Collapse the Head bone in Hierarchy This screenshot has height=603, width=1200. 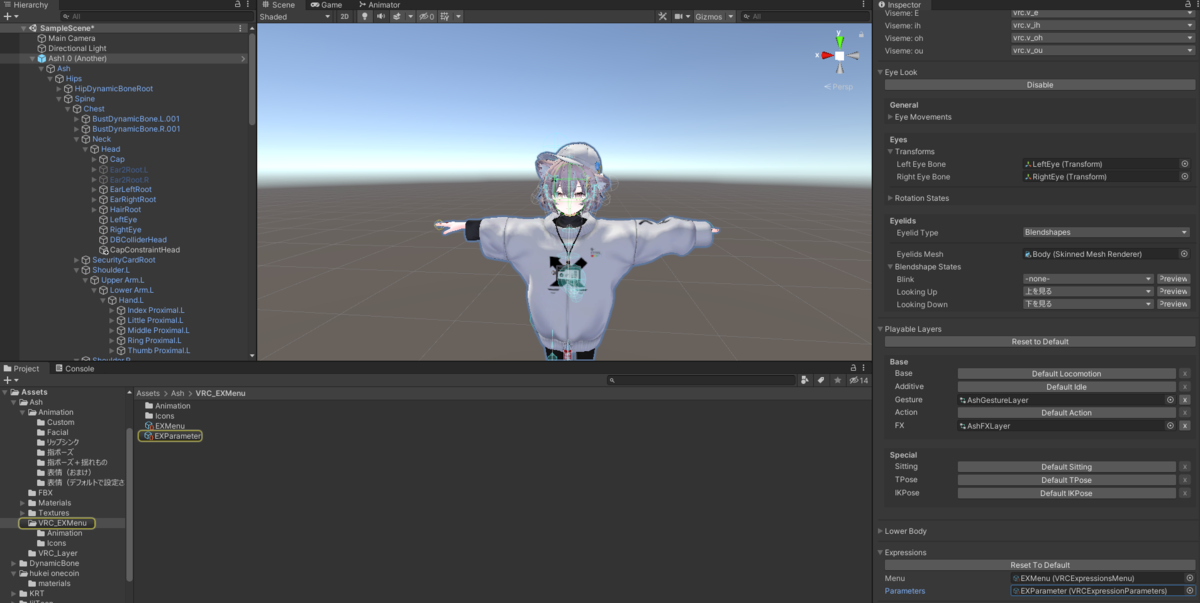85,149
